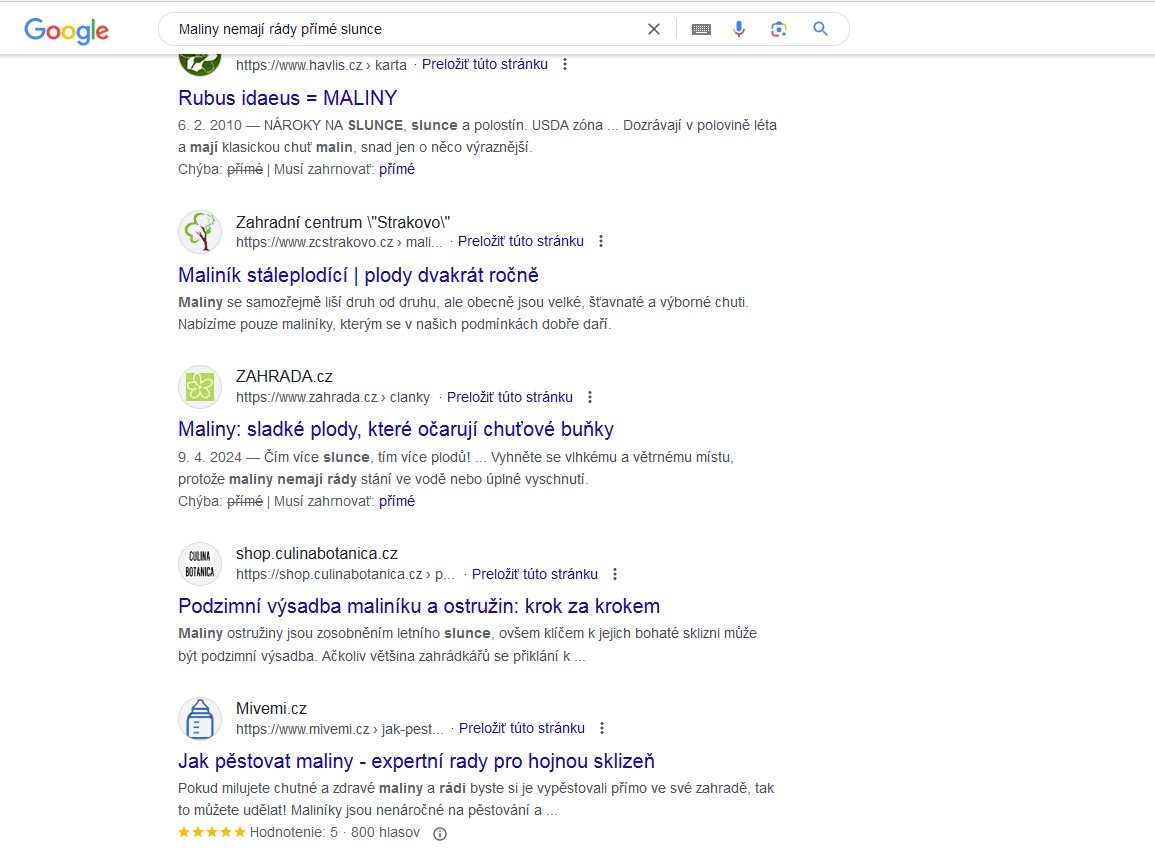1155x867 pixels.
Task: Click the magnifying glass search button
Action: tap(820, 29)
